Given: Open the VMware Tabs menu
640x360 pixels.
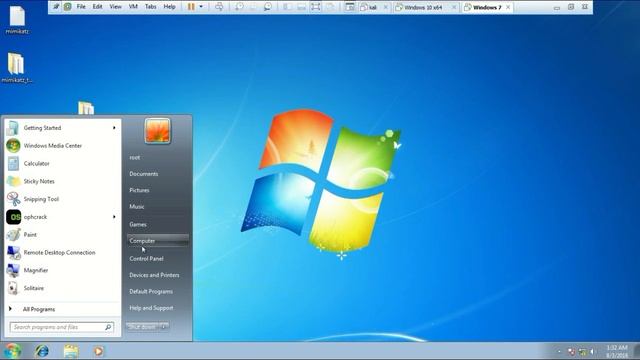Looking at the screenshot, I should coord(151,7).
